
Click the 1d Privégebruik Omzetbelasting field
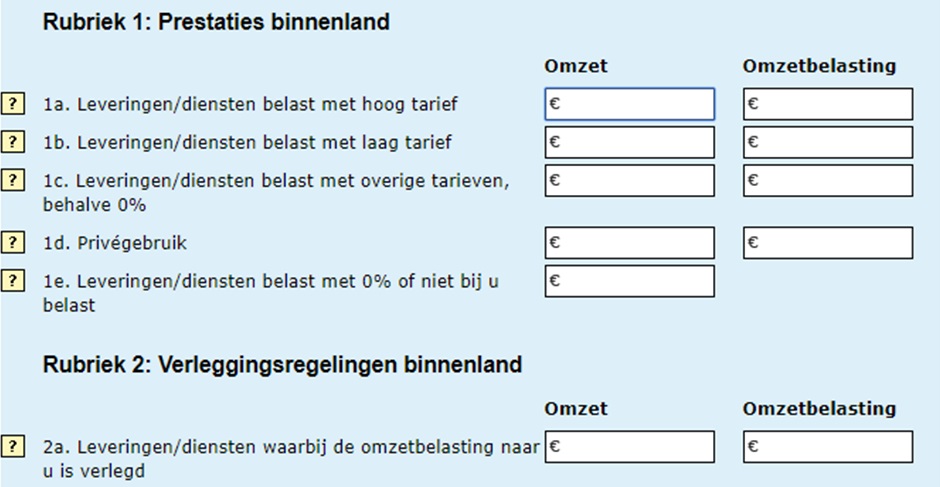pyautogui.click(x=828, y=242)
